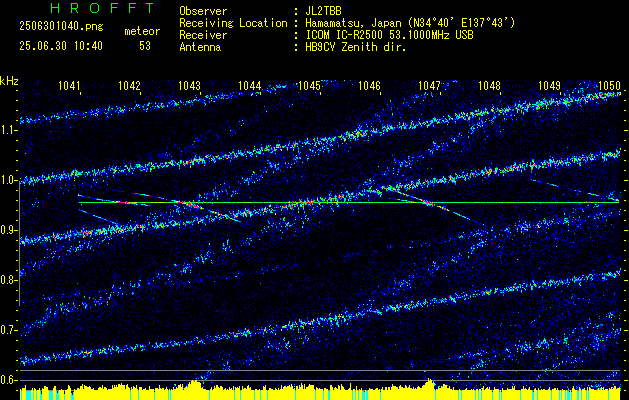Click the horizontal green carrier line
This screenshot has width=629, height=400.
pos(349,203)
